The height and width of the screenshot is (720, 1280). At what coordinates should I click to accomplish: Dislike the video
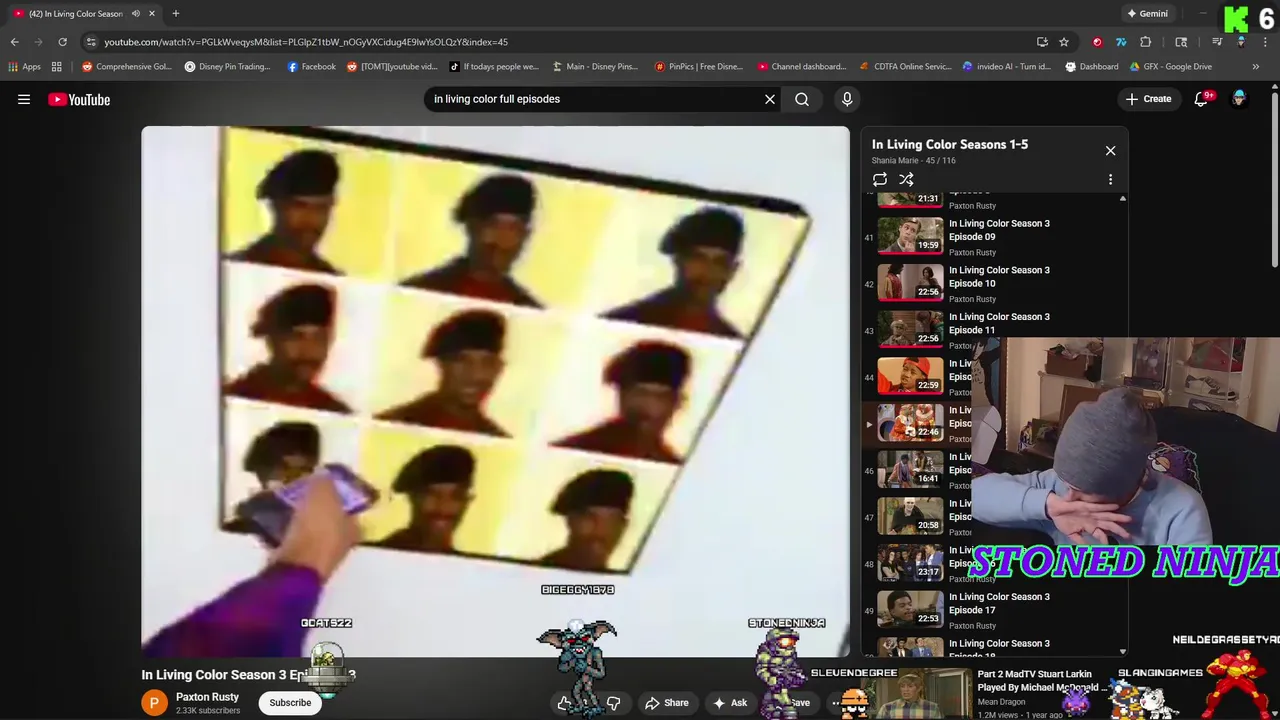[x=614, y=703]
